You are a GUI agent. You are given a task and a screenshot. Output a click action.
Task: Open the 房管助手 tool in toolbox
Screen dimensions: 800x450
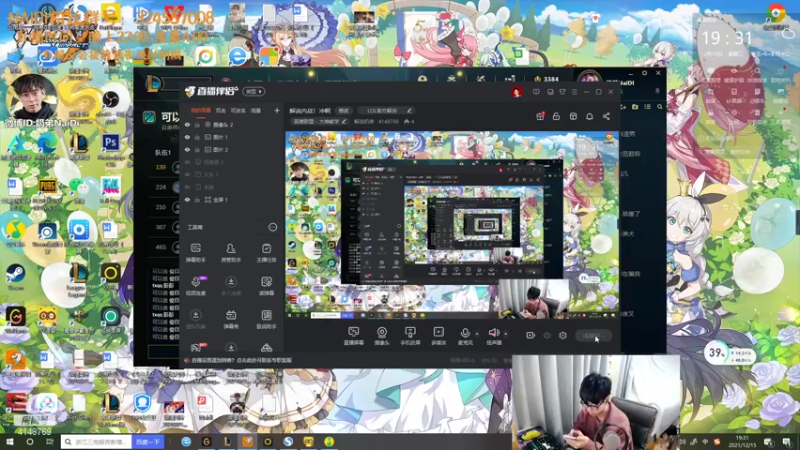[x=231, y=253]
